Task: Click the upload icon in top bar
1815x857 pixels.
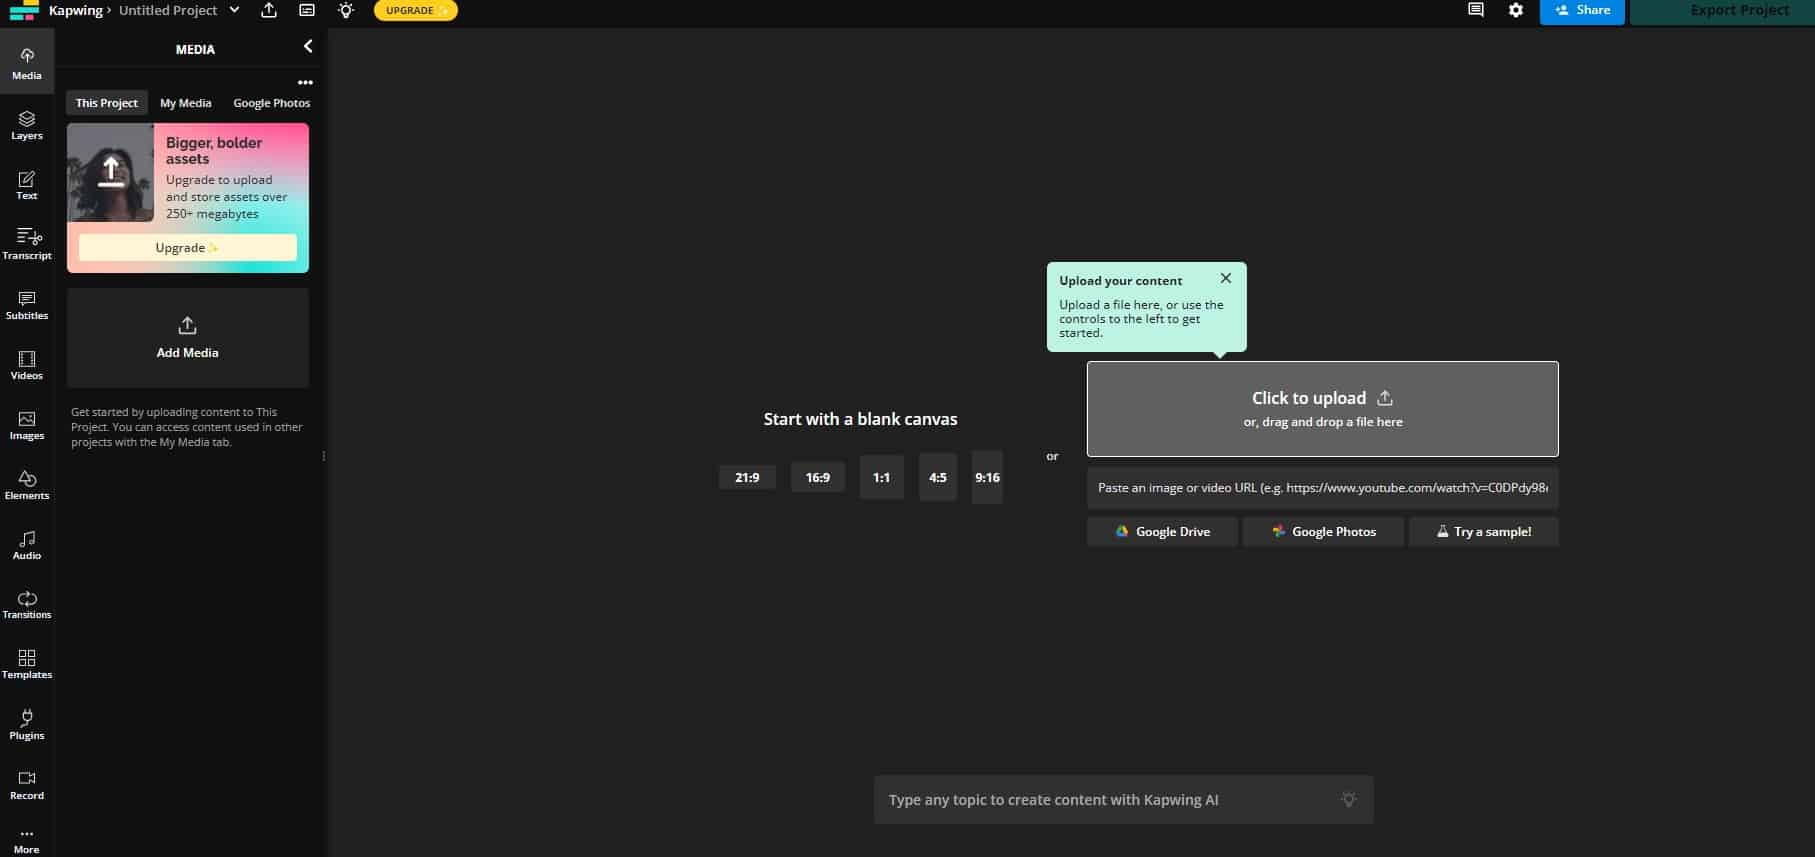Action: (x=269, y=10)
